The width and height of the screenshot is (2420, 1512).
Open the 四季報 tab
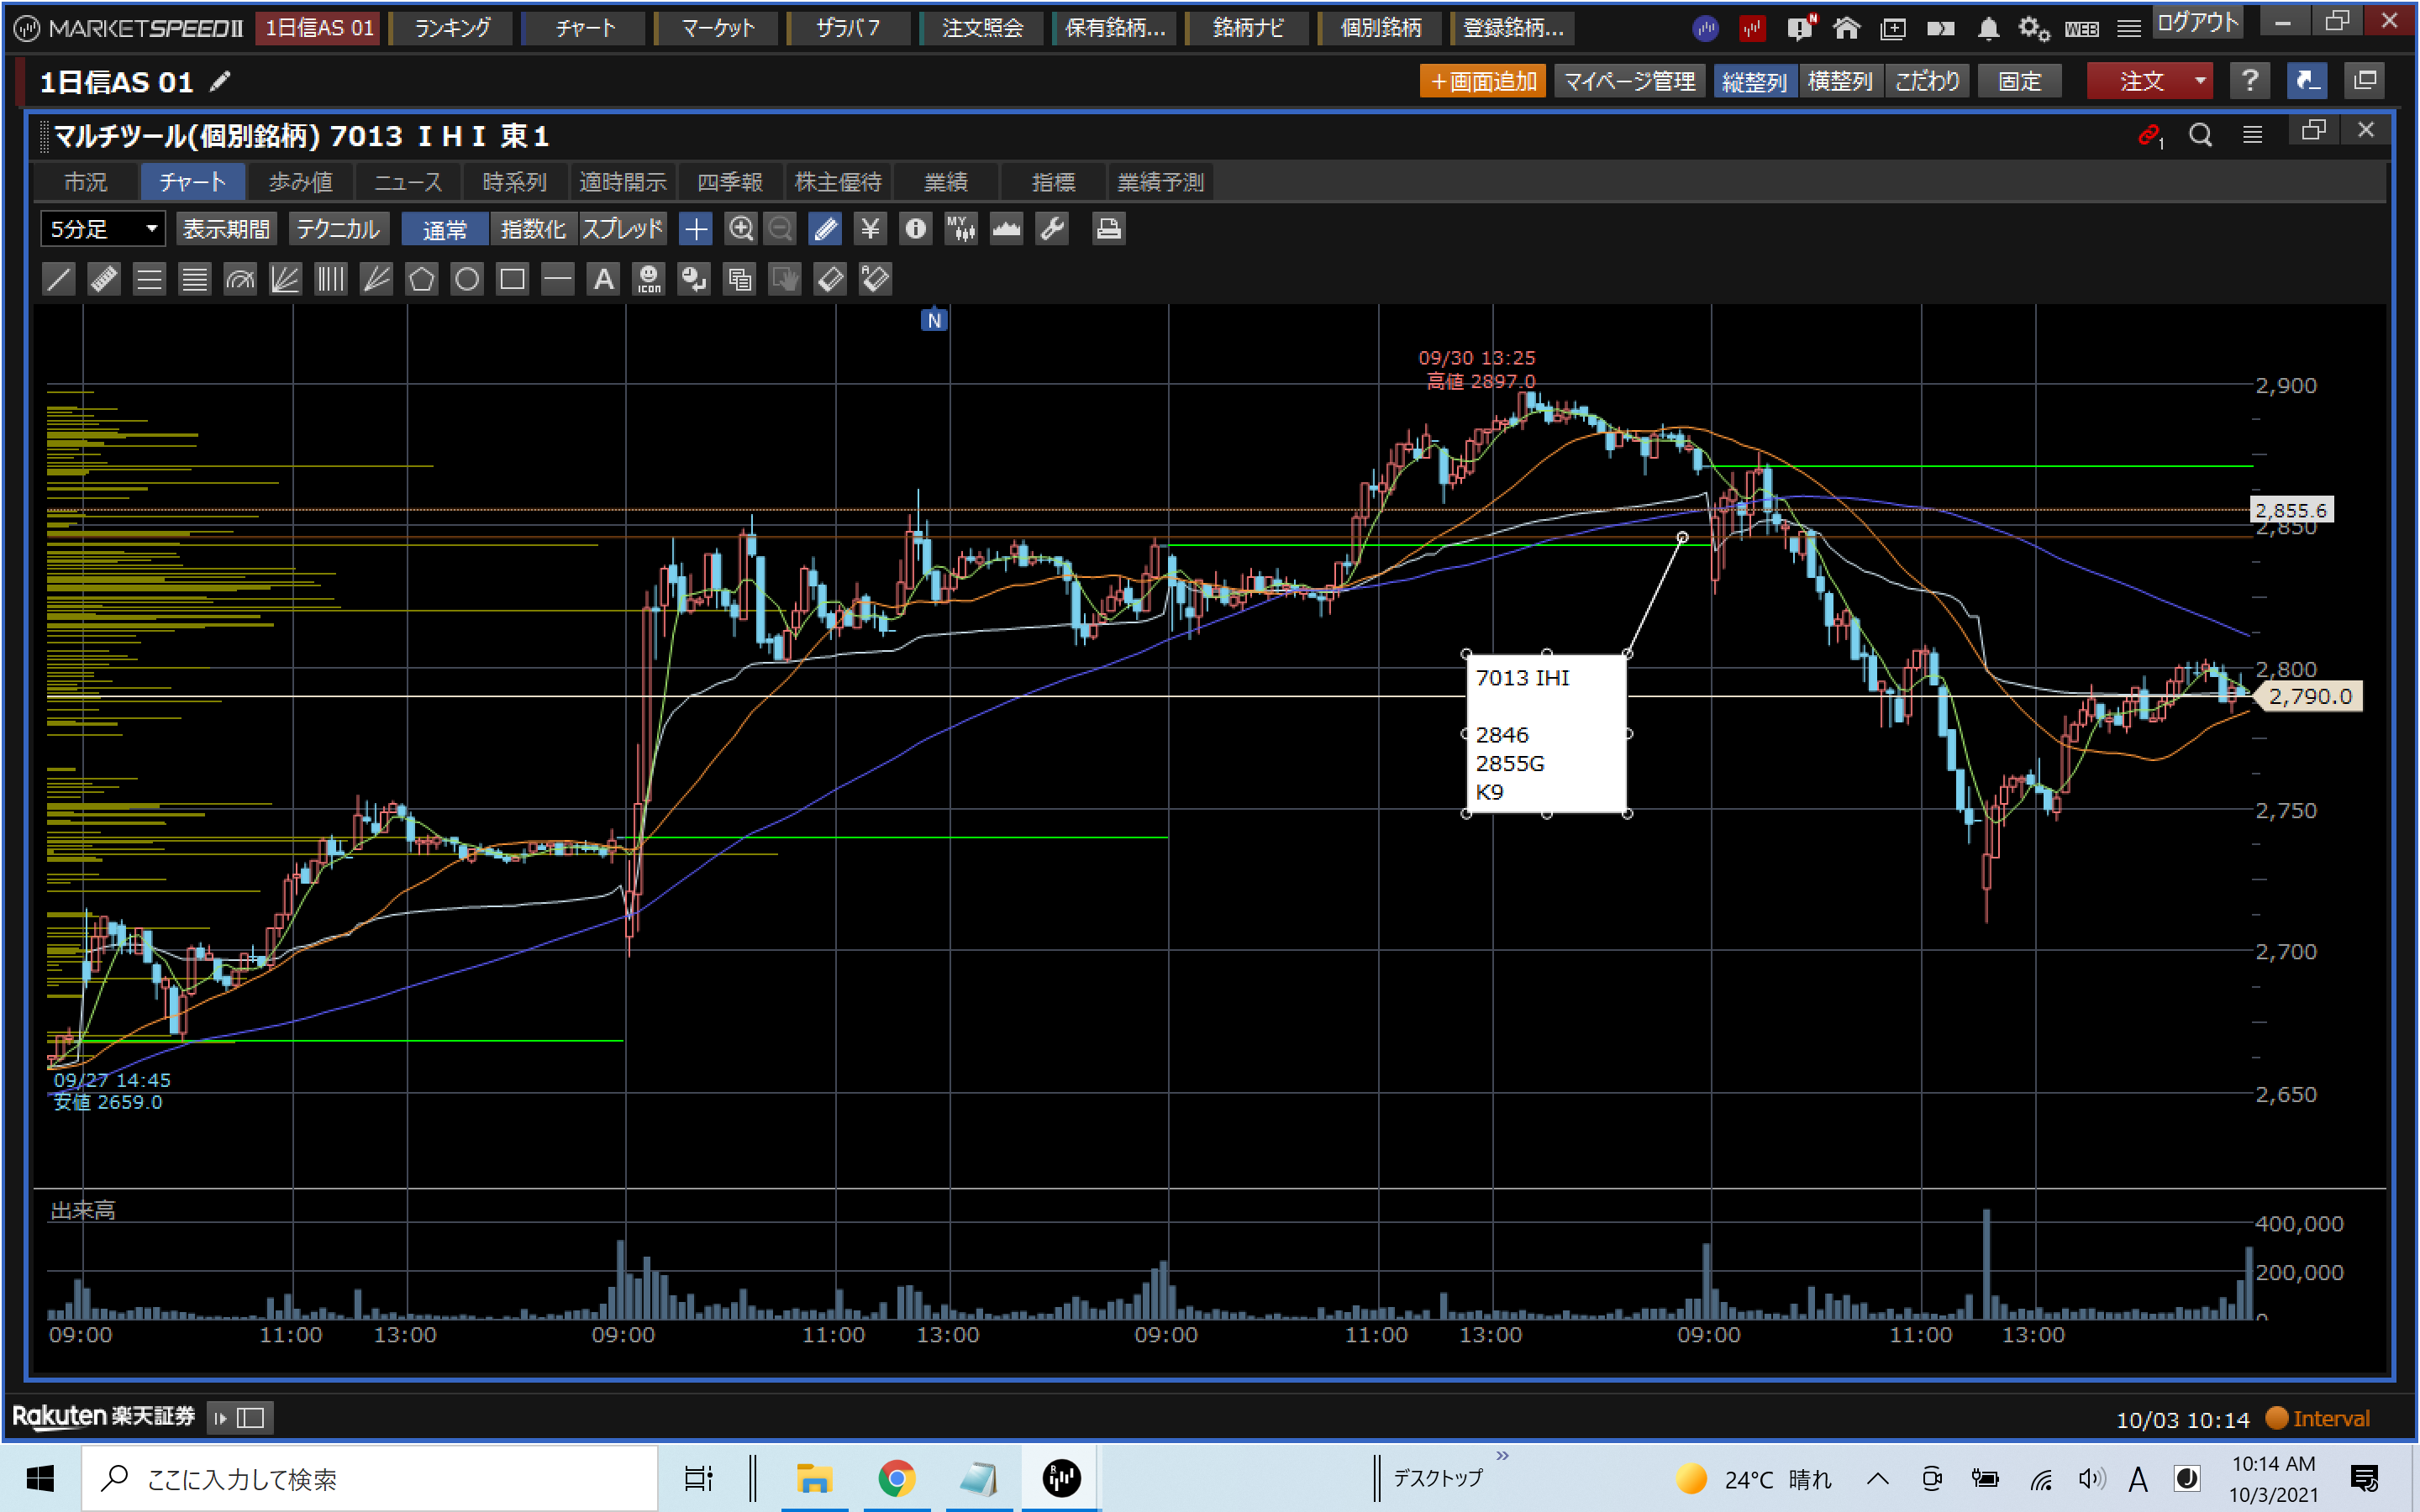tap(730, 182)
